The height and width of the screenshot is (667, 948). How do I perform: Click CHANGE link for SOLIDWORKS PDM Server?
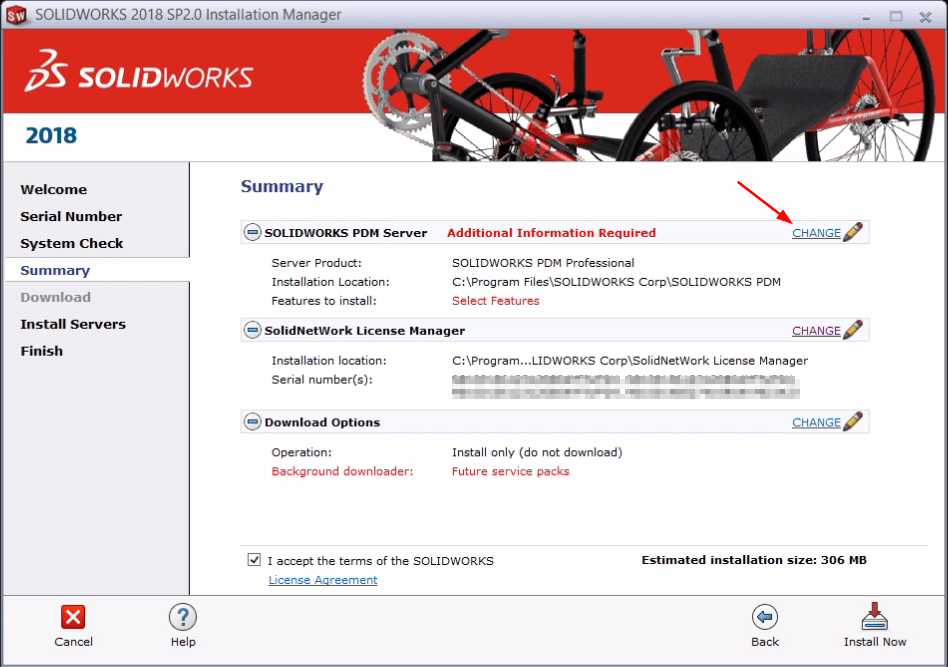pyautogui.click(x=816, y=233)
